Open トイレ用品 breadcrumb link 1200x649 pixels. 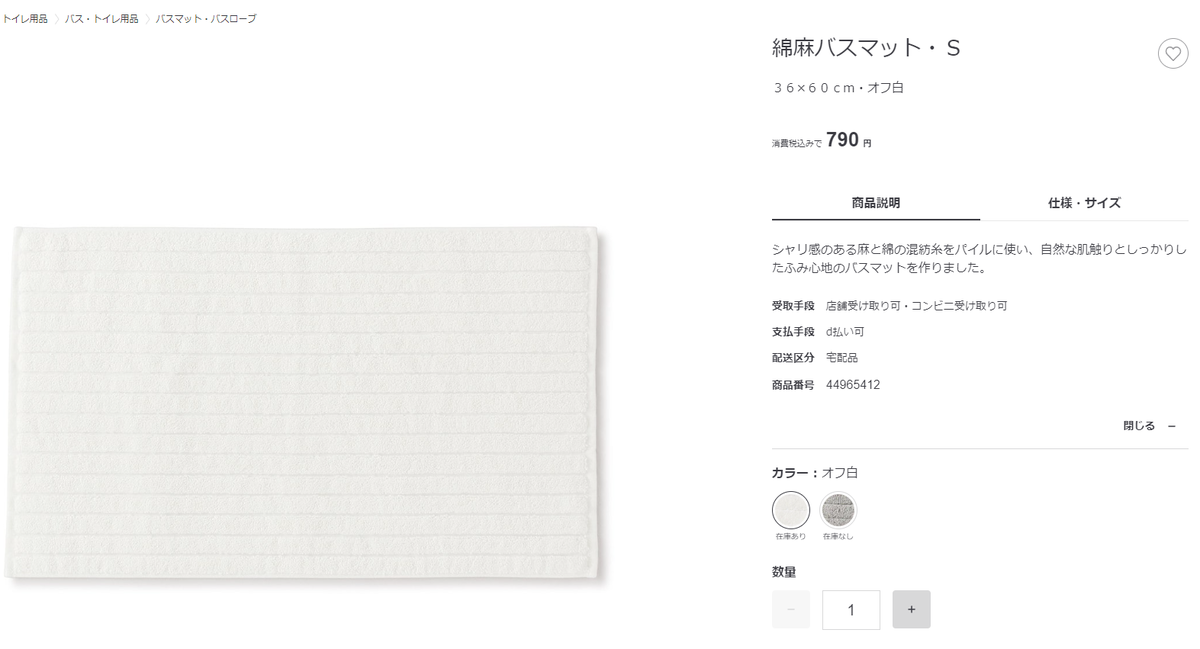(24, 19)
